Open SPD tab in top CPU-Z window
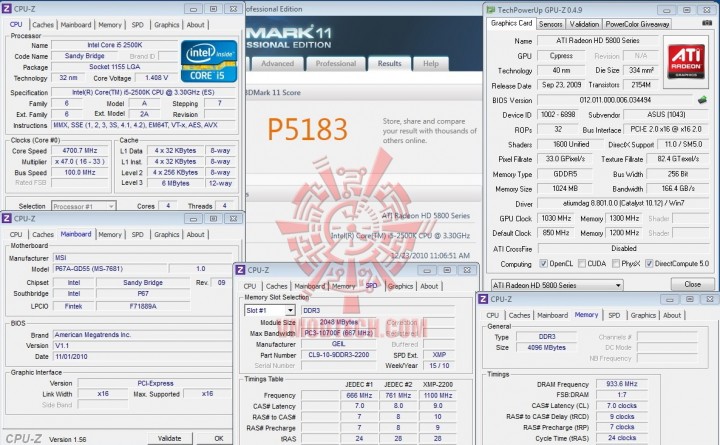The image size is (720, 445). pos(138,25)
